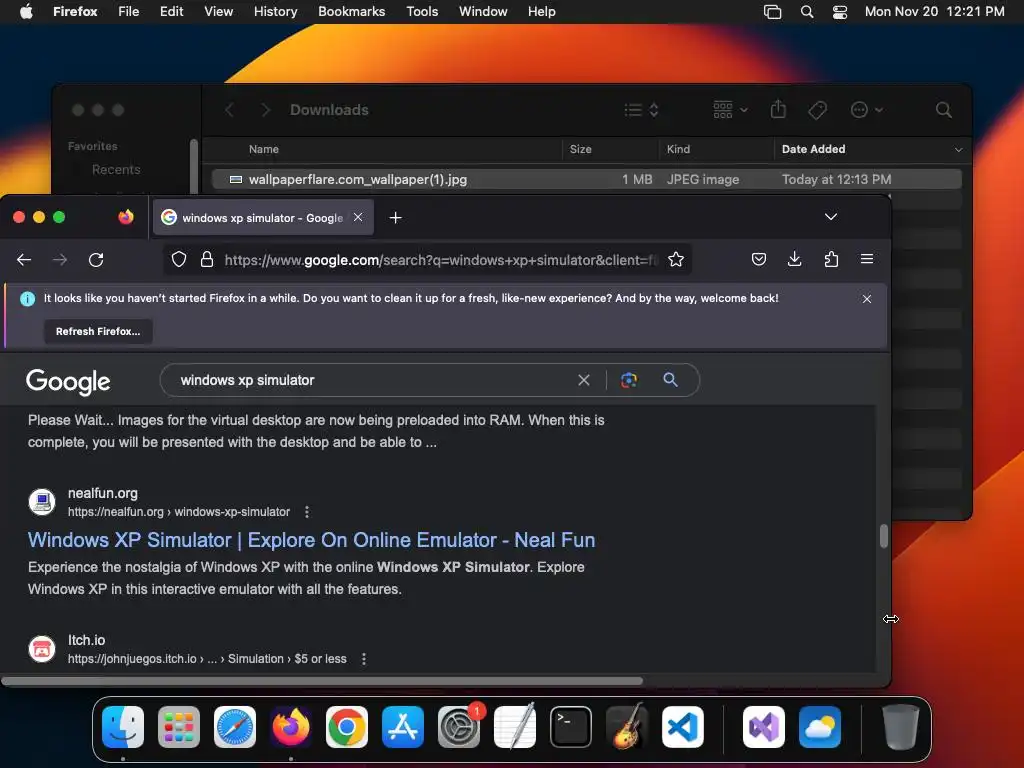Open nealfun.org result options menu
Screen dimensions: 1024x768
307,512
